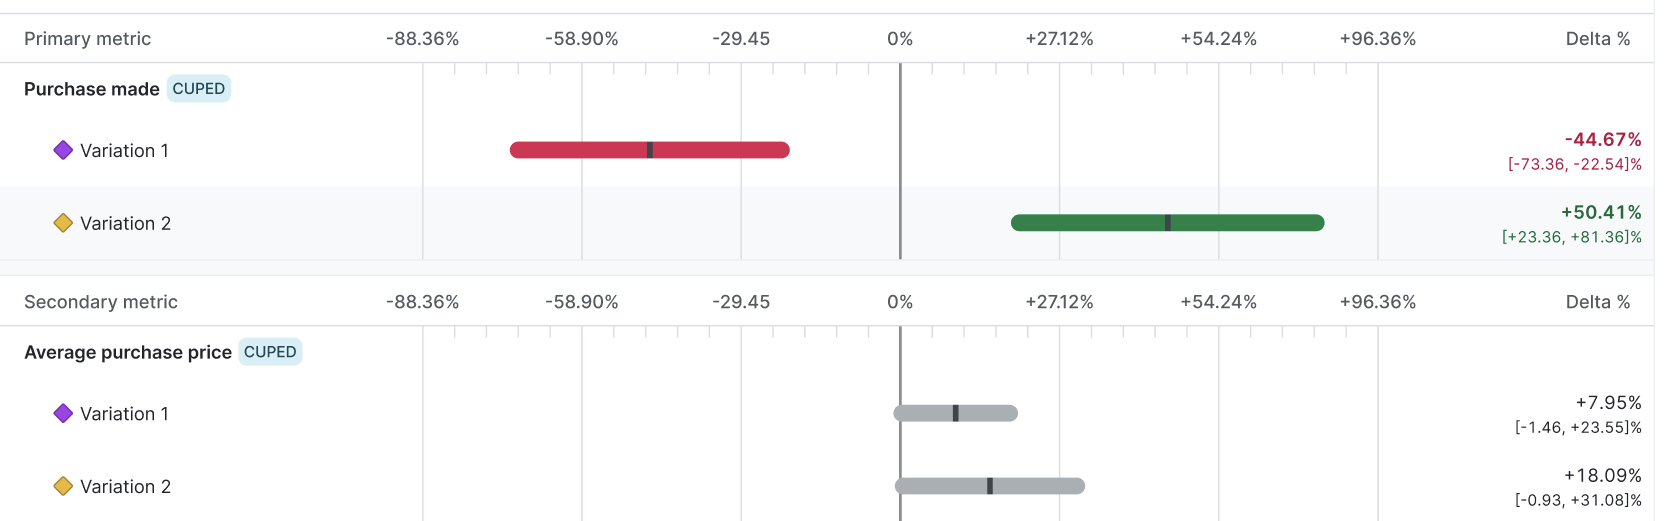
Task: Click the +50.41% delta value
Action: pyautogui.click(x=1601, y=212)
